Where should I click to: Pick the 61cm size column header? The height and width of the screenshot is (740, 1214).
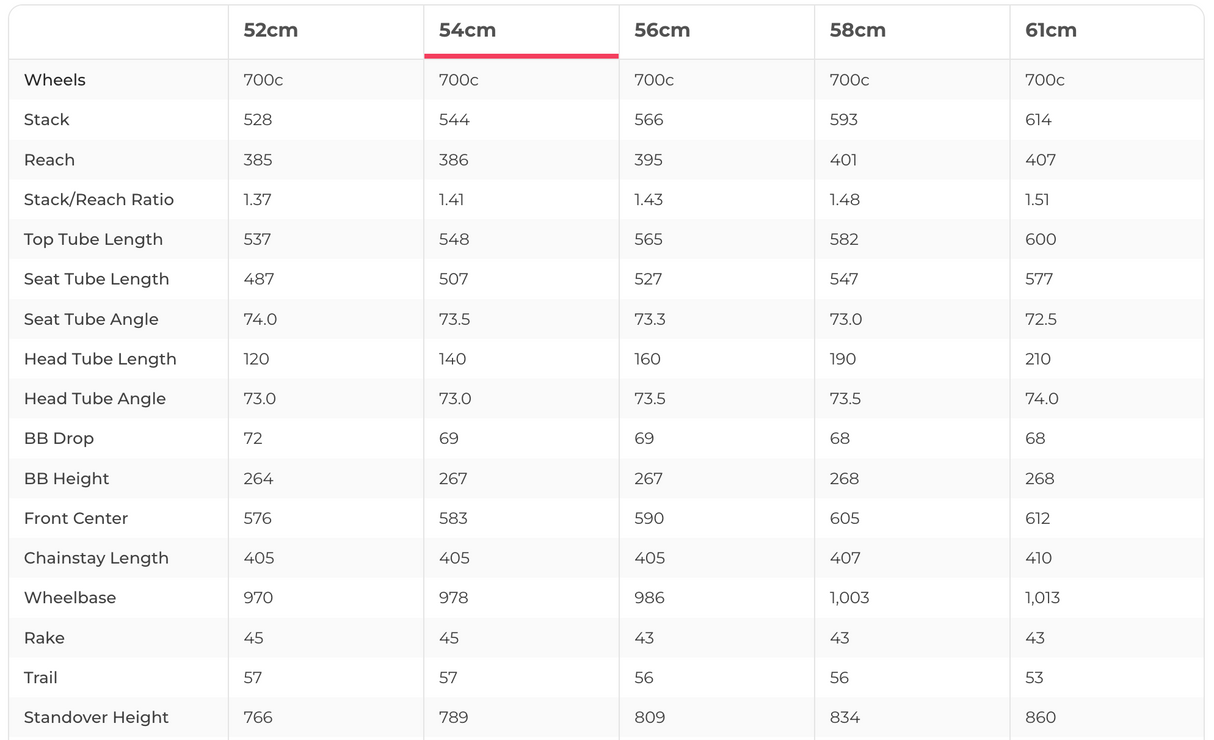point(1051,30)
